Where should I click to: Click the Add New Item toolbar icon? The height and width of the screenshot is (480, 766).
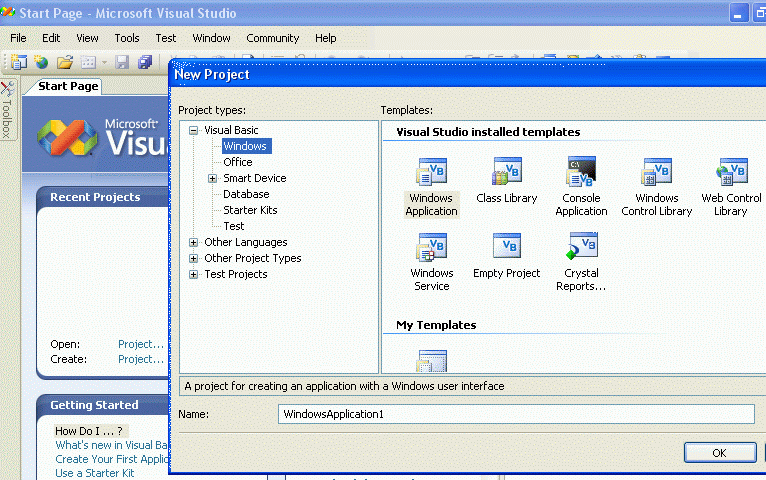coord(88,62)
